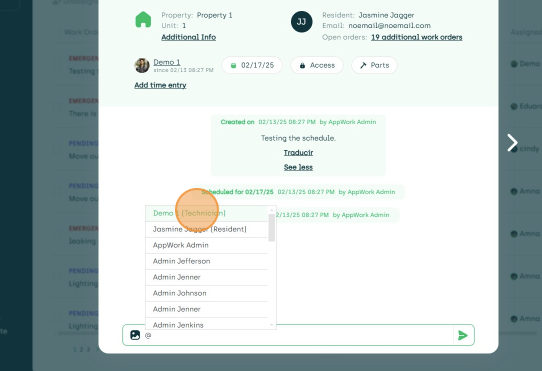Click the JJ resident avatar circle
Image resolution: width=542 pixels, height=371 pixels.
point(301,22)
